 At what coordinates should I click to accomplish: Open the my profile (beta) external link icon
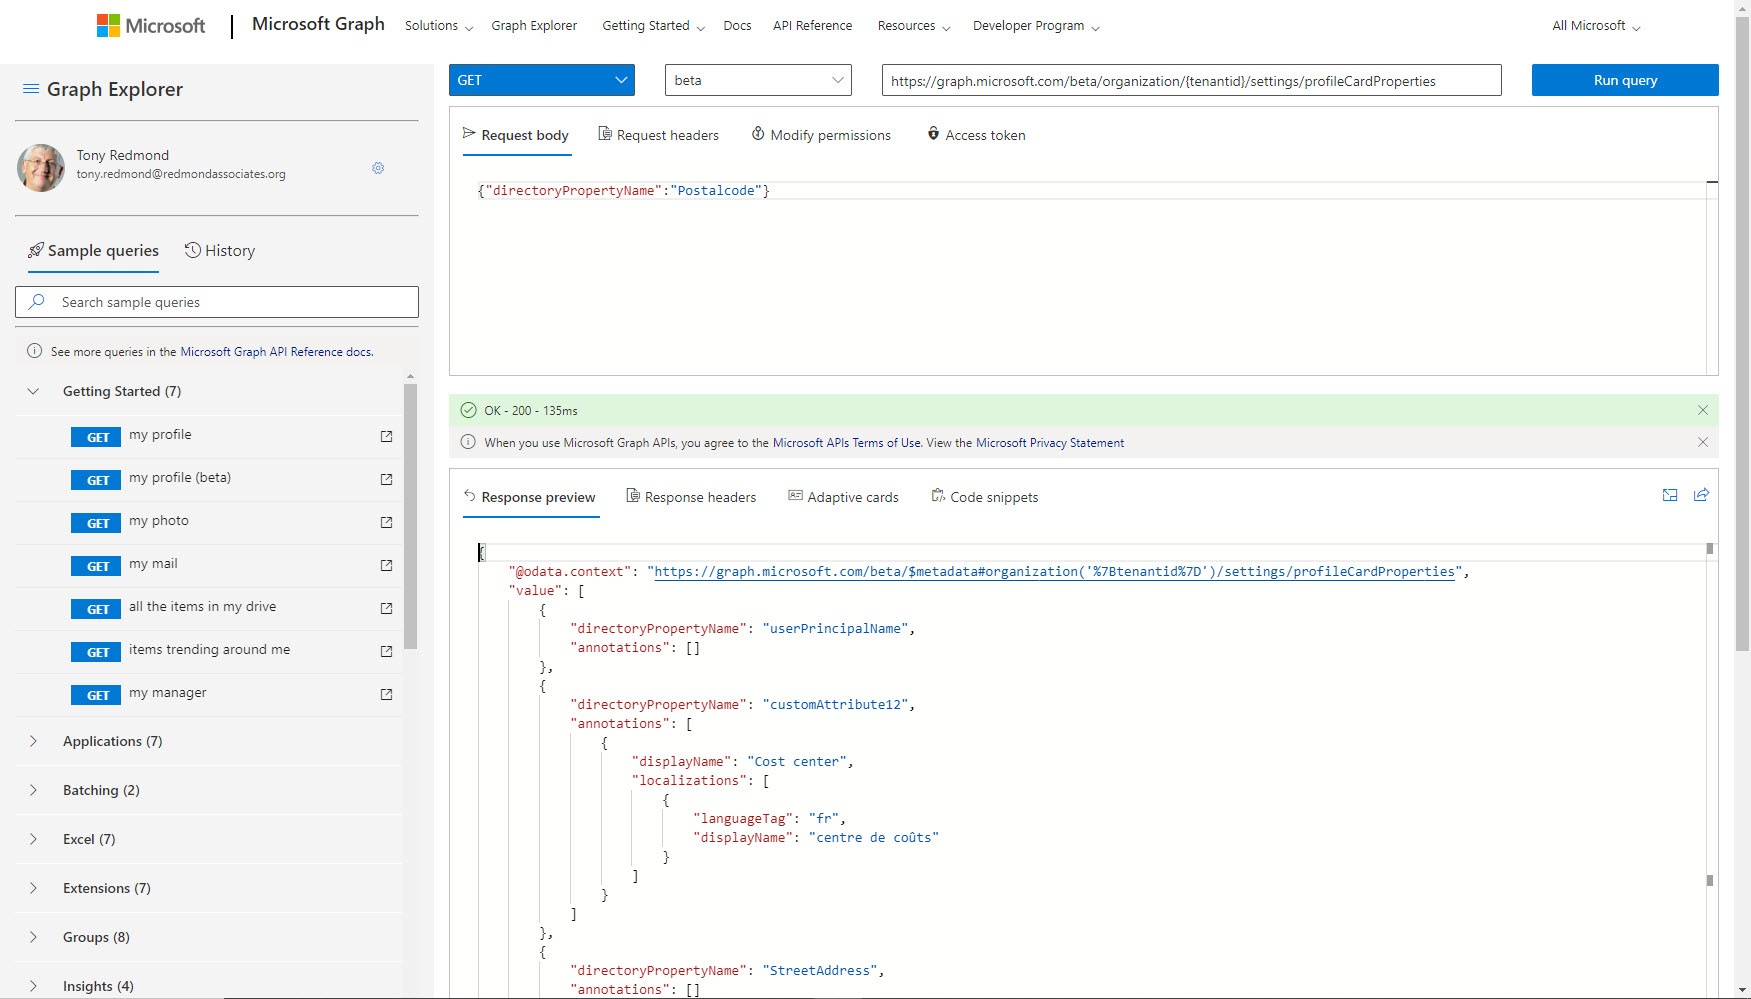coord(386,479)
